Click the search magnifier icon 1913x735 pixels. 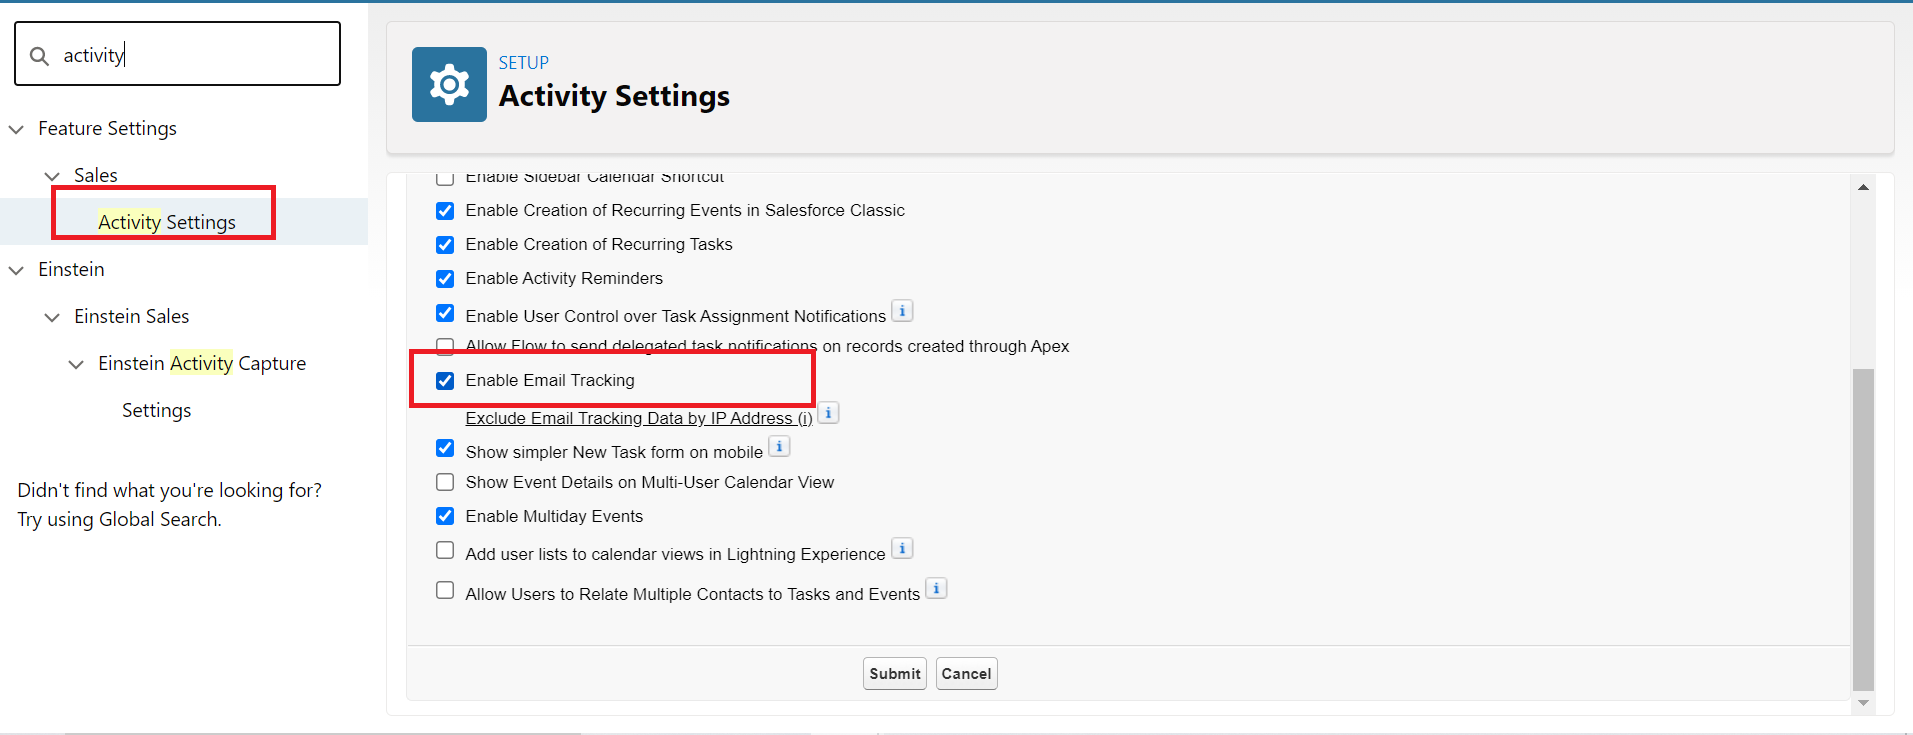(38, 54)
